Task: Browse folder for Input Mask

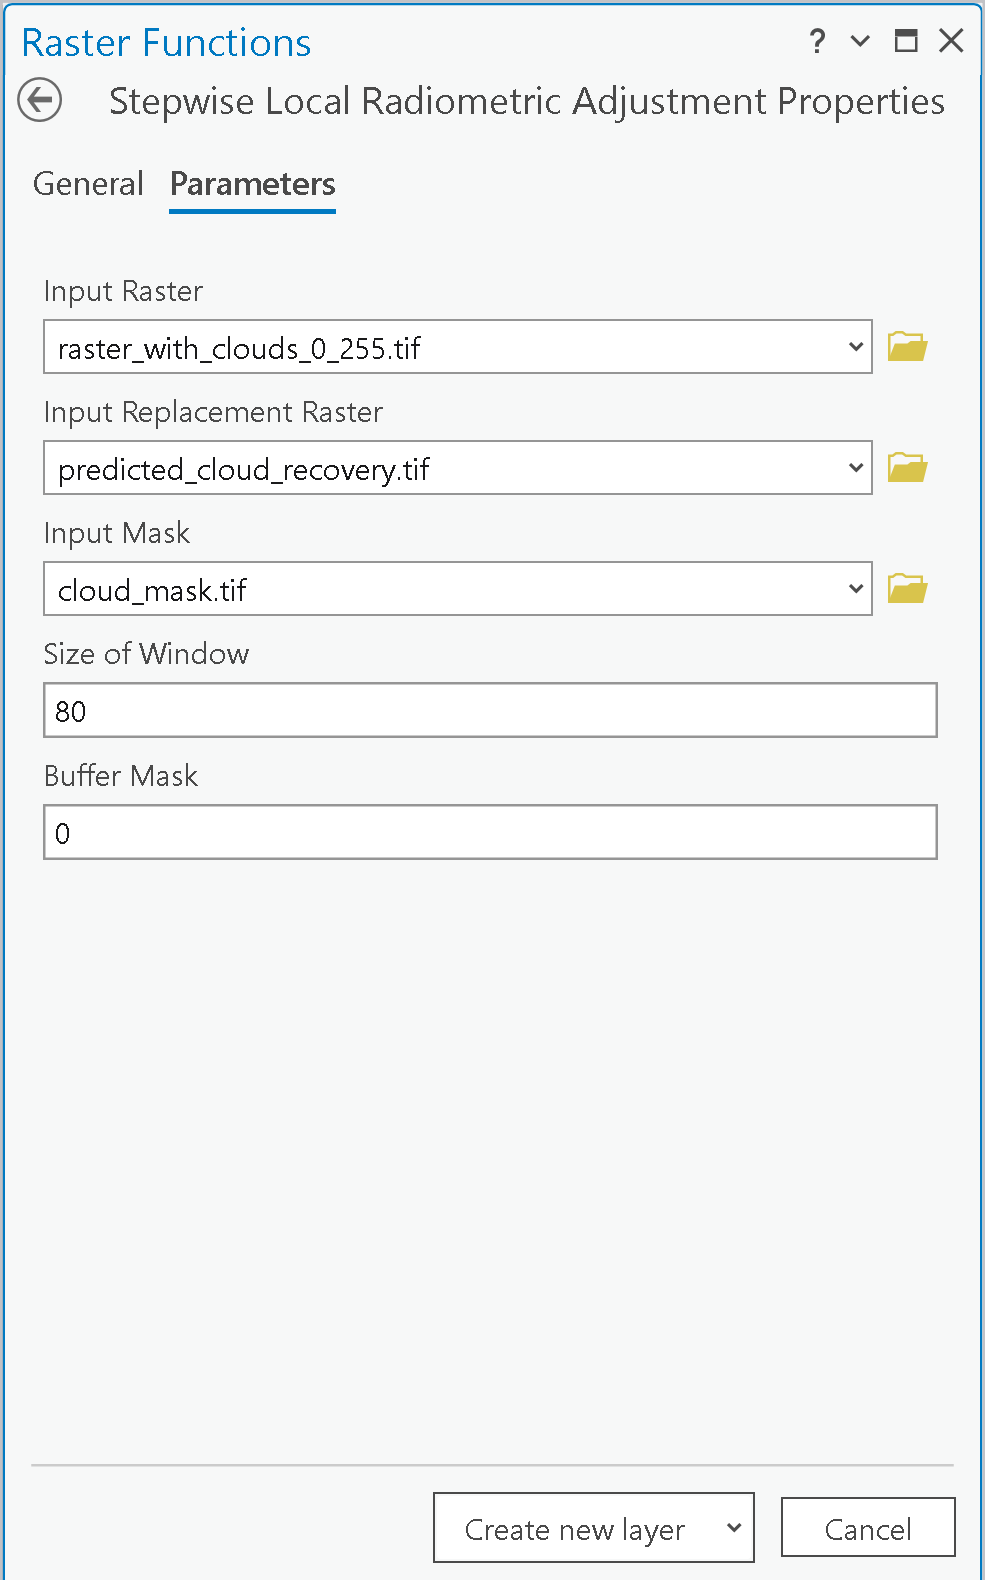Action: click(x=907, y=589)
